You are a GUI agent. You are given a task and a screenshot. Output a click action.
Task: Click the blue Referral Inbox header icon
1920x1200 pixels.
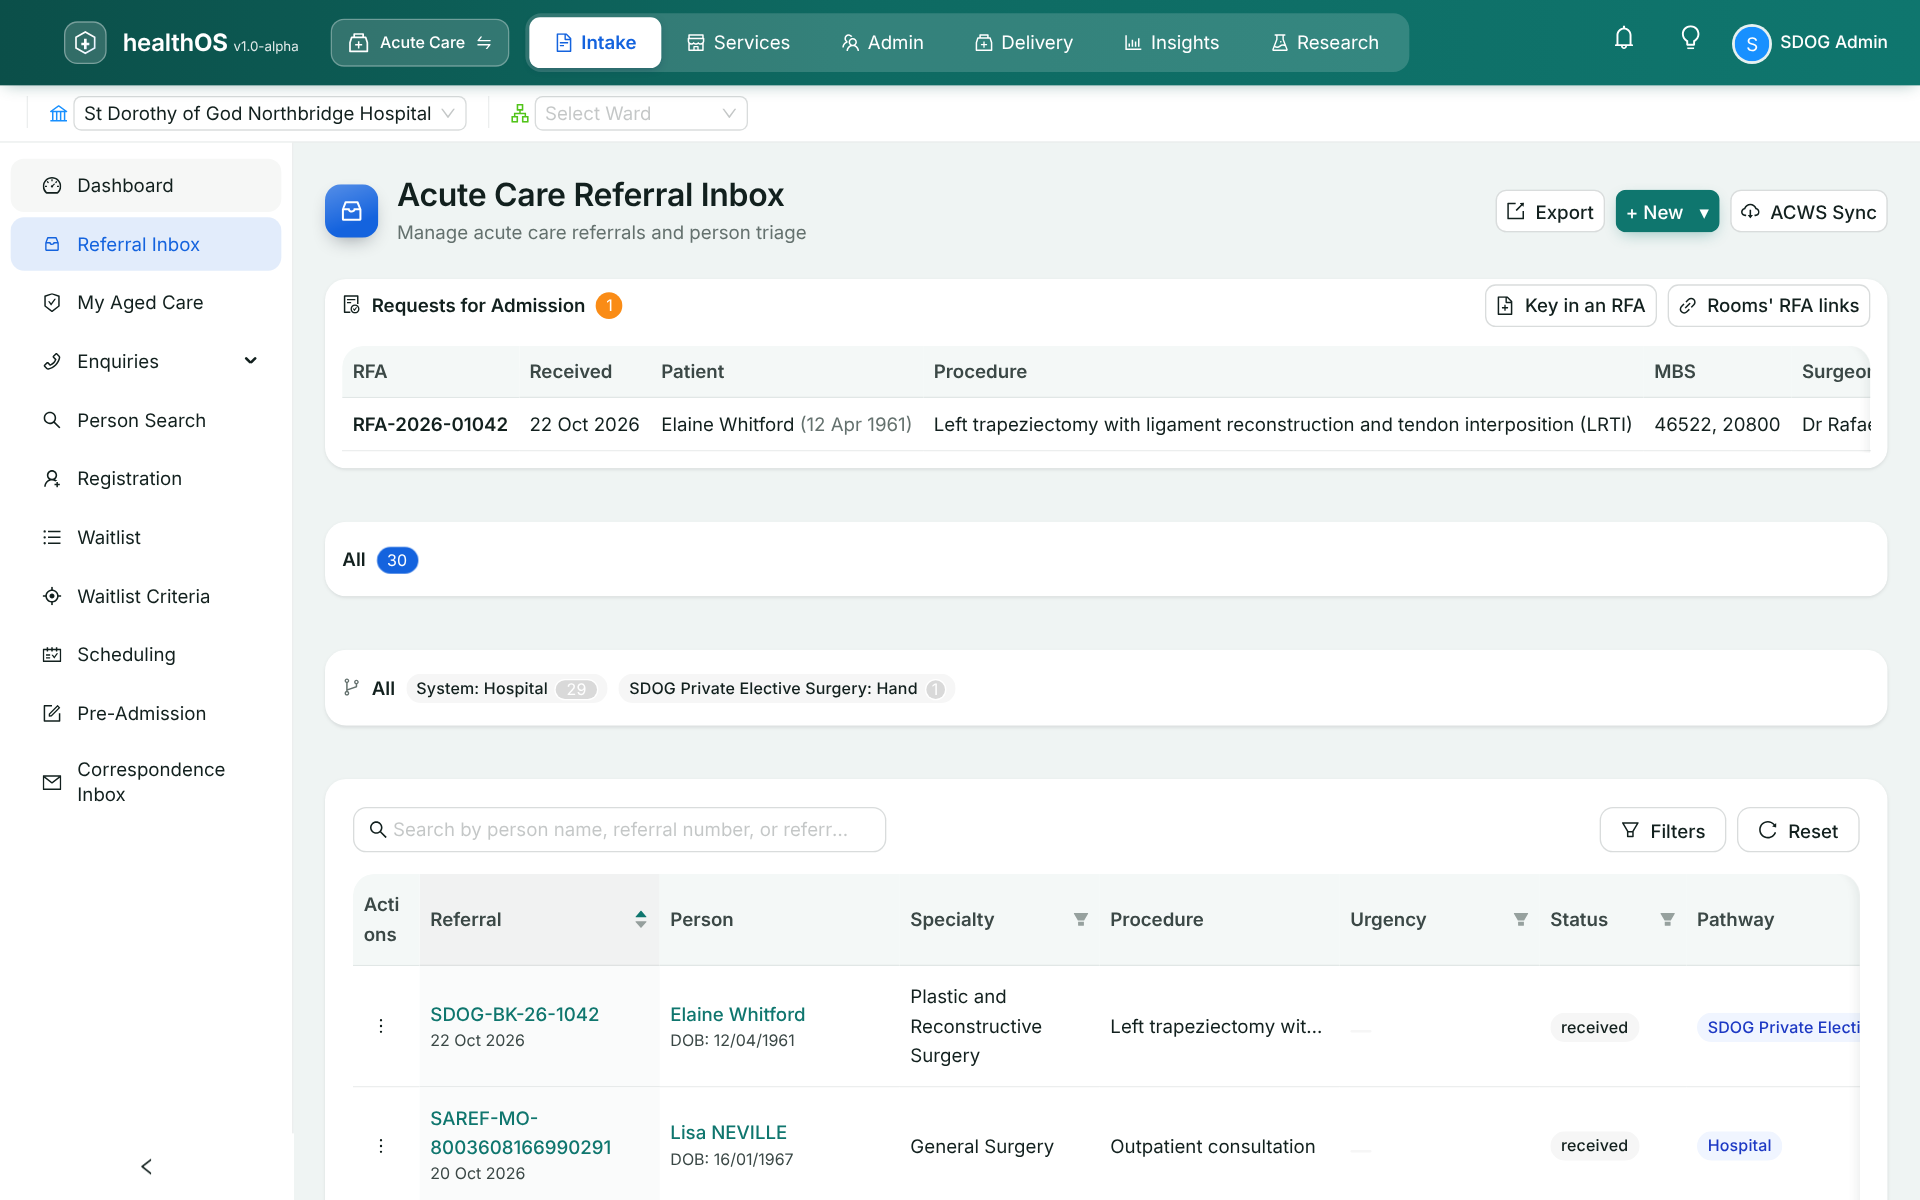351,211
